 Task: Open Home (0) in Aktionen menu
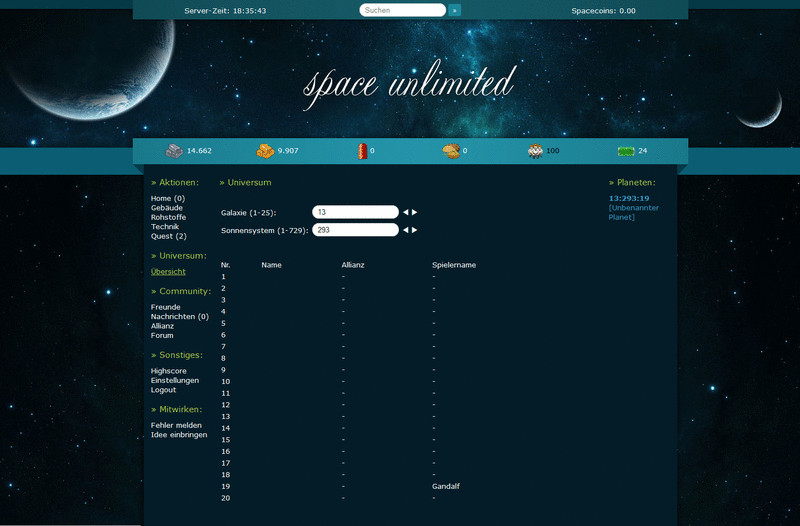pyautogui.click(x=168, y=198)
